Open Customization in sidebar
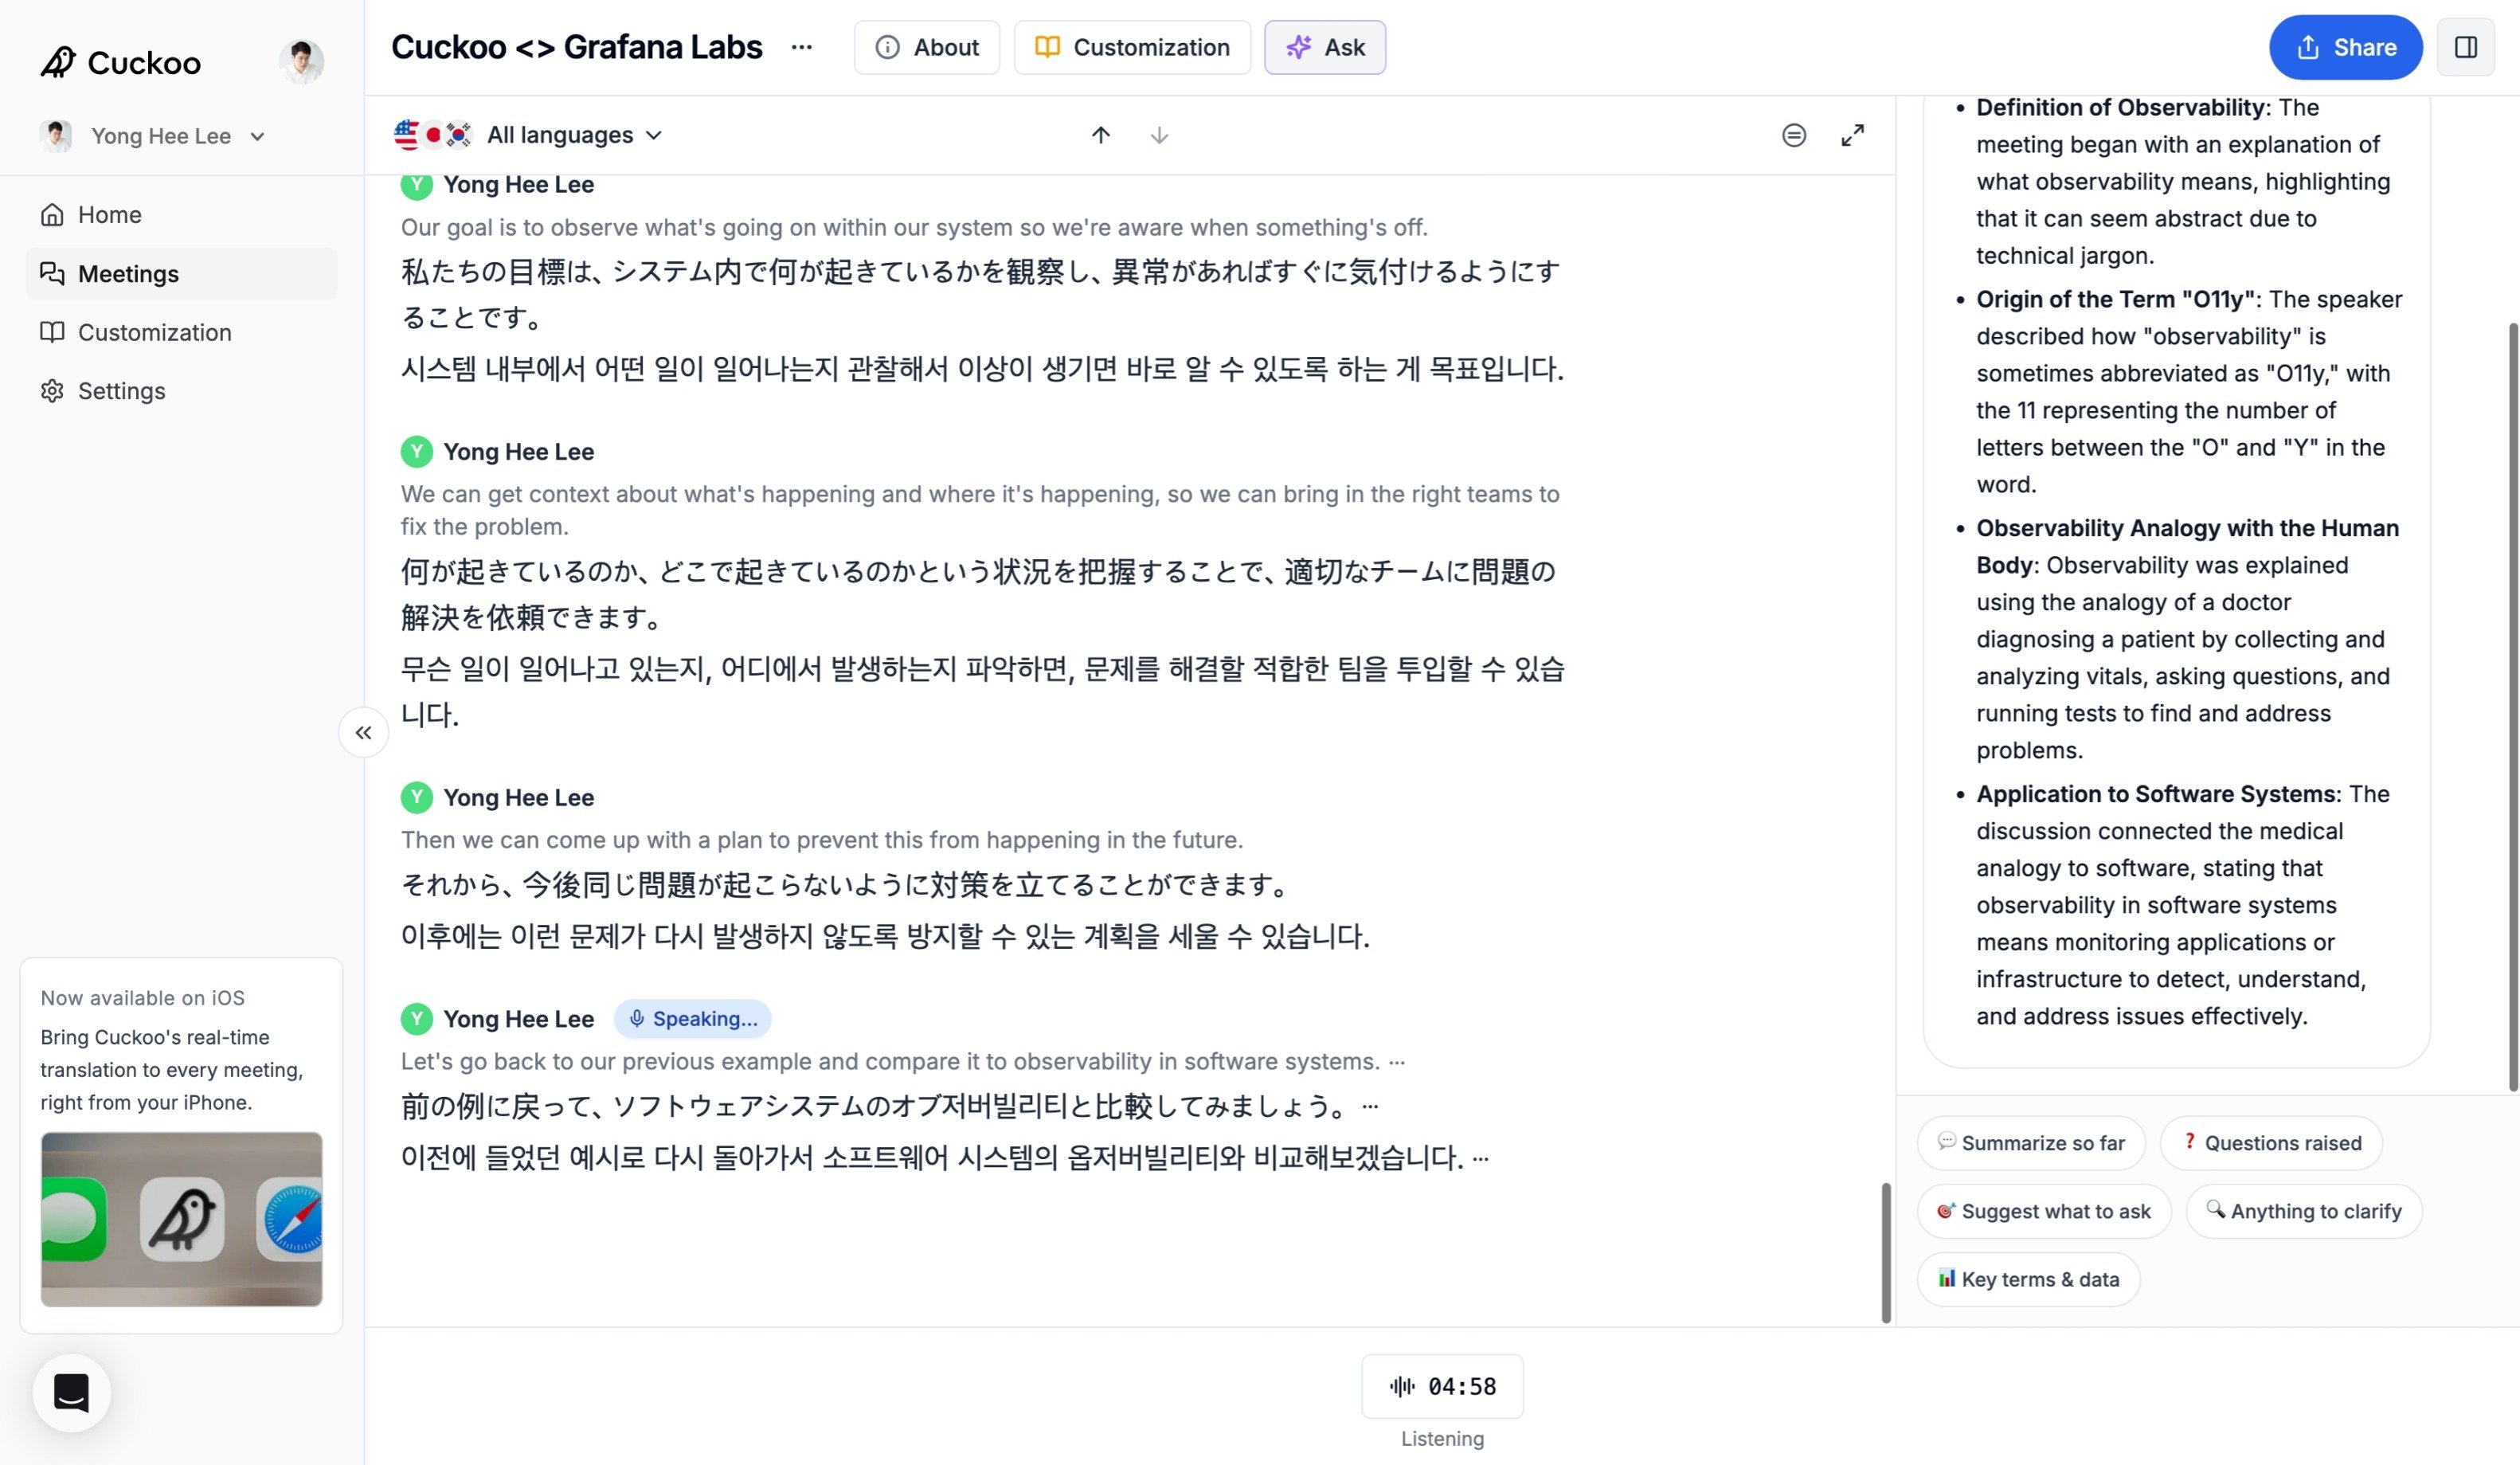The width and height of the screenshot is (2520, 1465). pos(181,332)
